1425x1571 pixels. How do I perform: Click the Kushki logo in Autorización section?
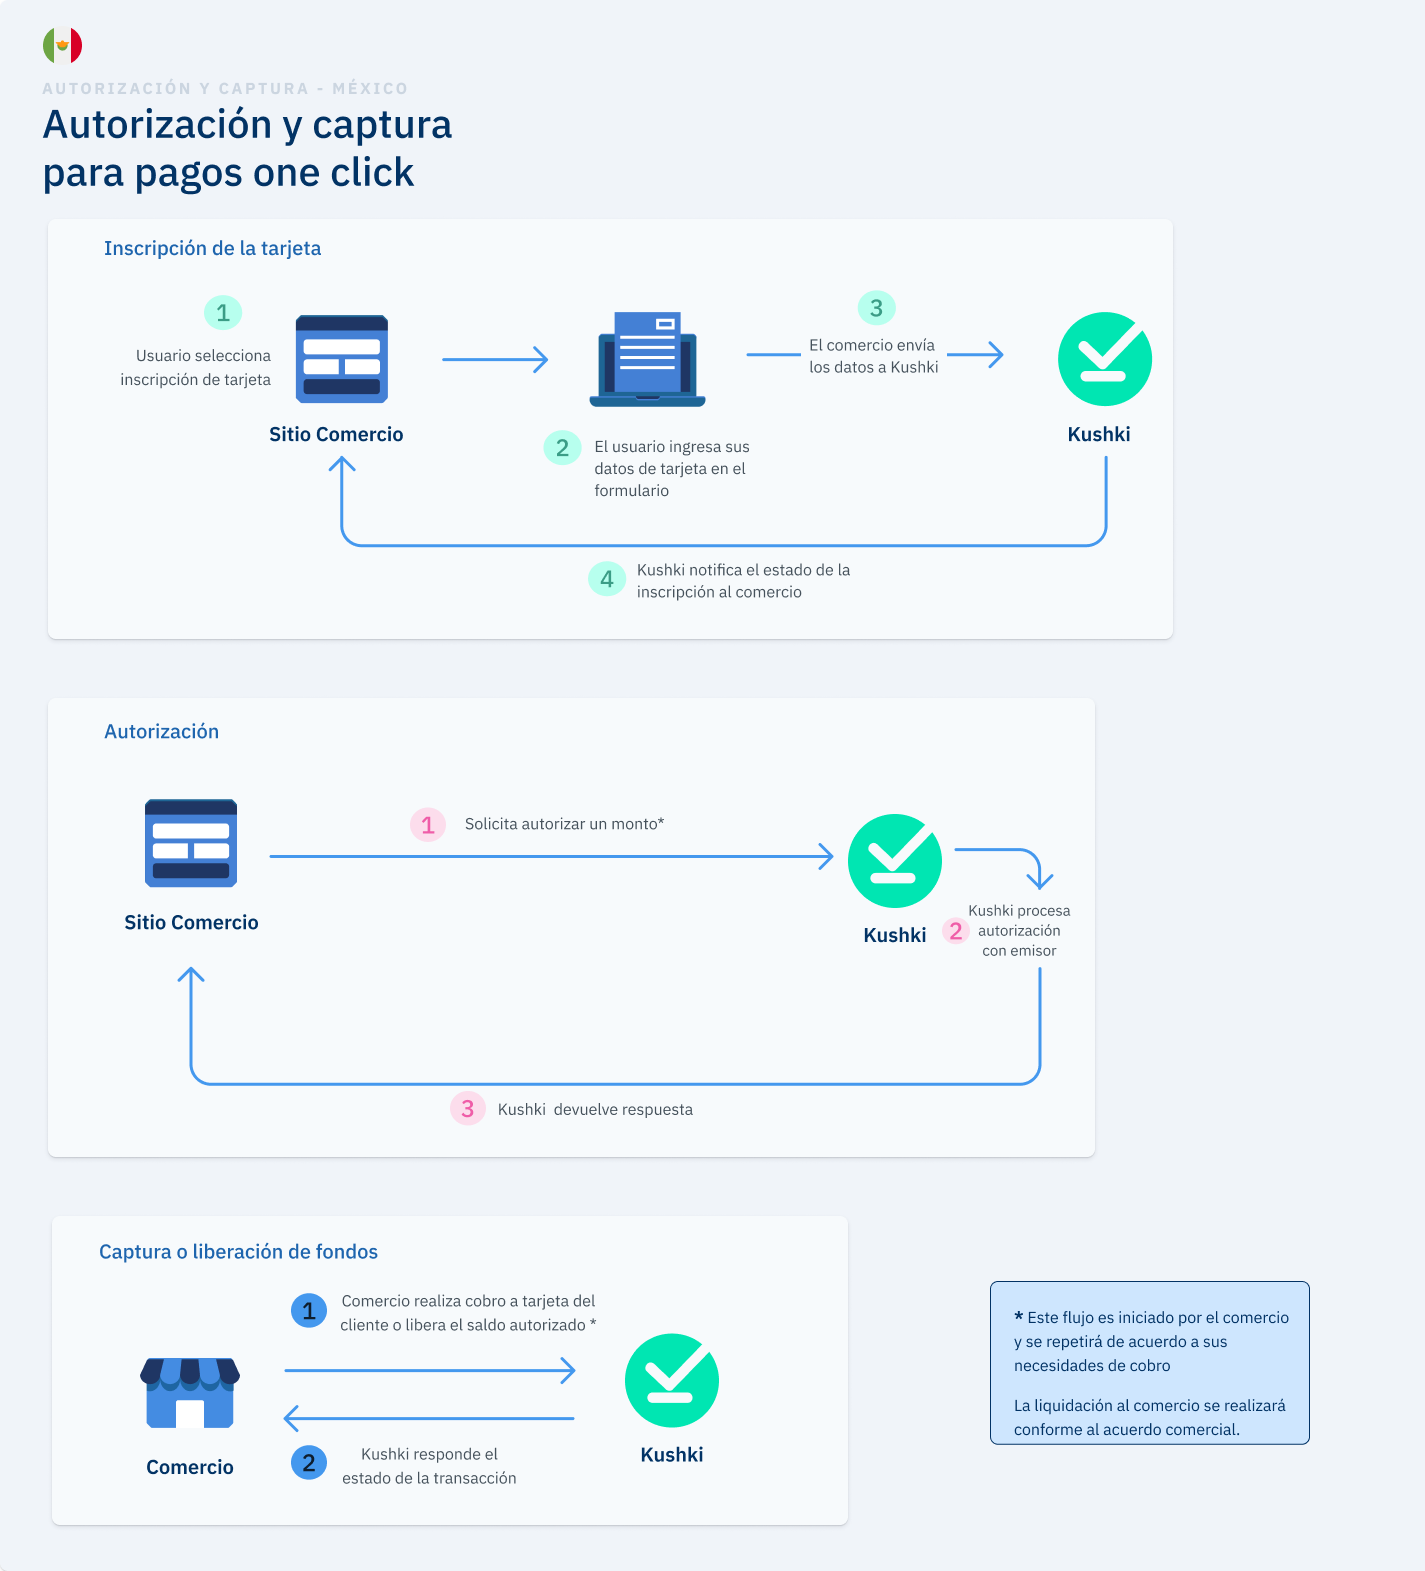895,861
